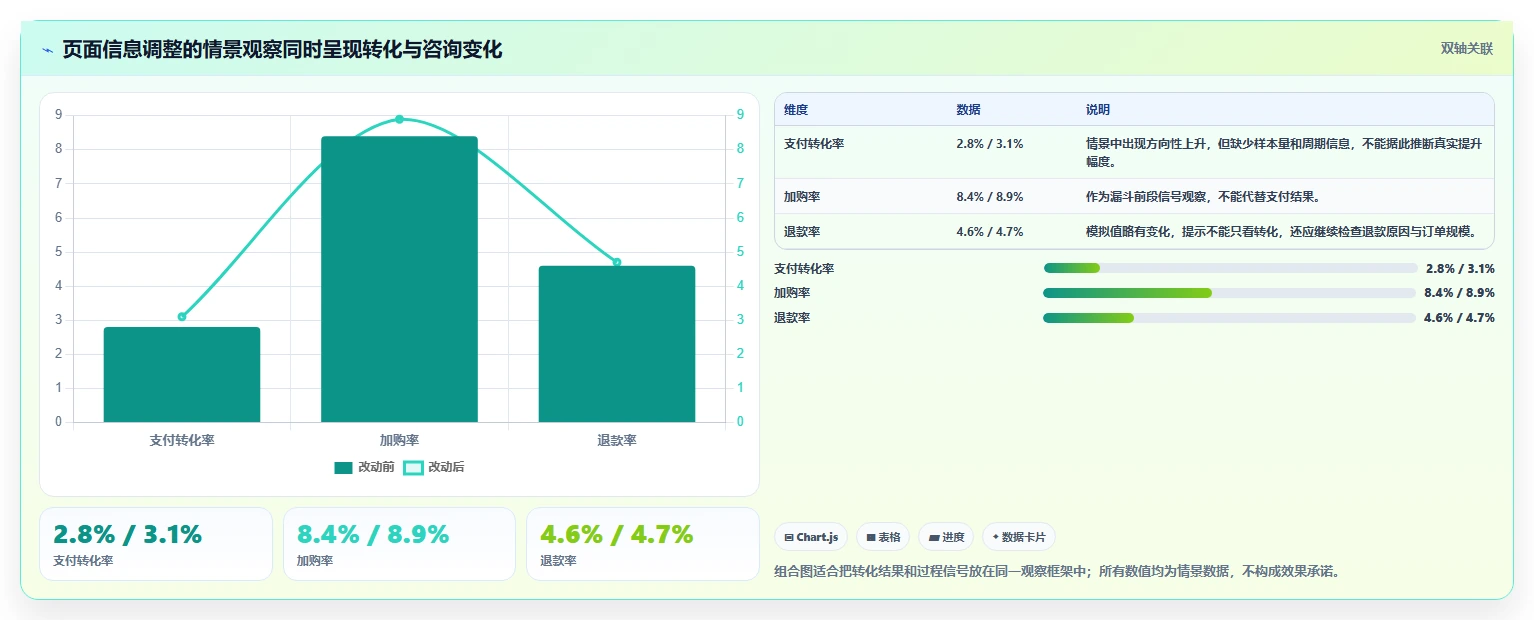Image resolution: width=1534 pixels, height=620 pixels.
Task: Open the 2.8% / 3.1% data card
Action: [x=156, y=544]
